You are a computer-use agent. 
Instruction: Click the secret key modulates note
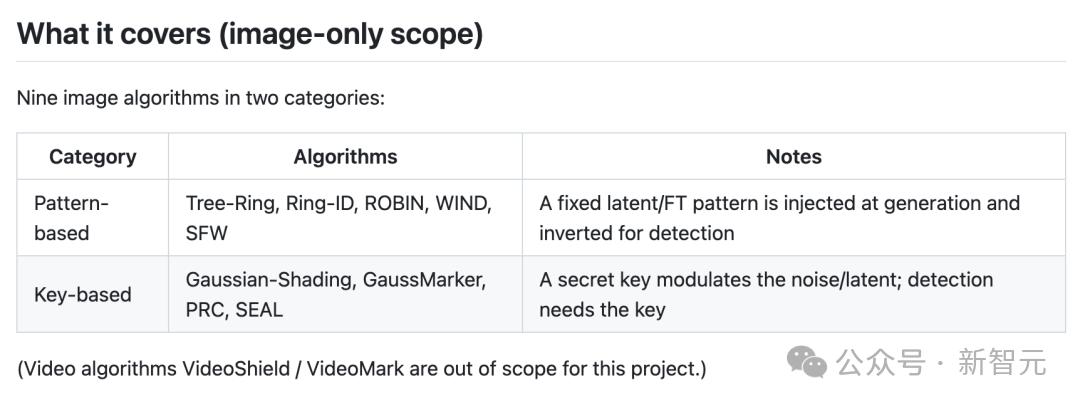click(x=766, y=294)
